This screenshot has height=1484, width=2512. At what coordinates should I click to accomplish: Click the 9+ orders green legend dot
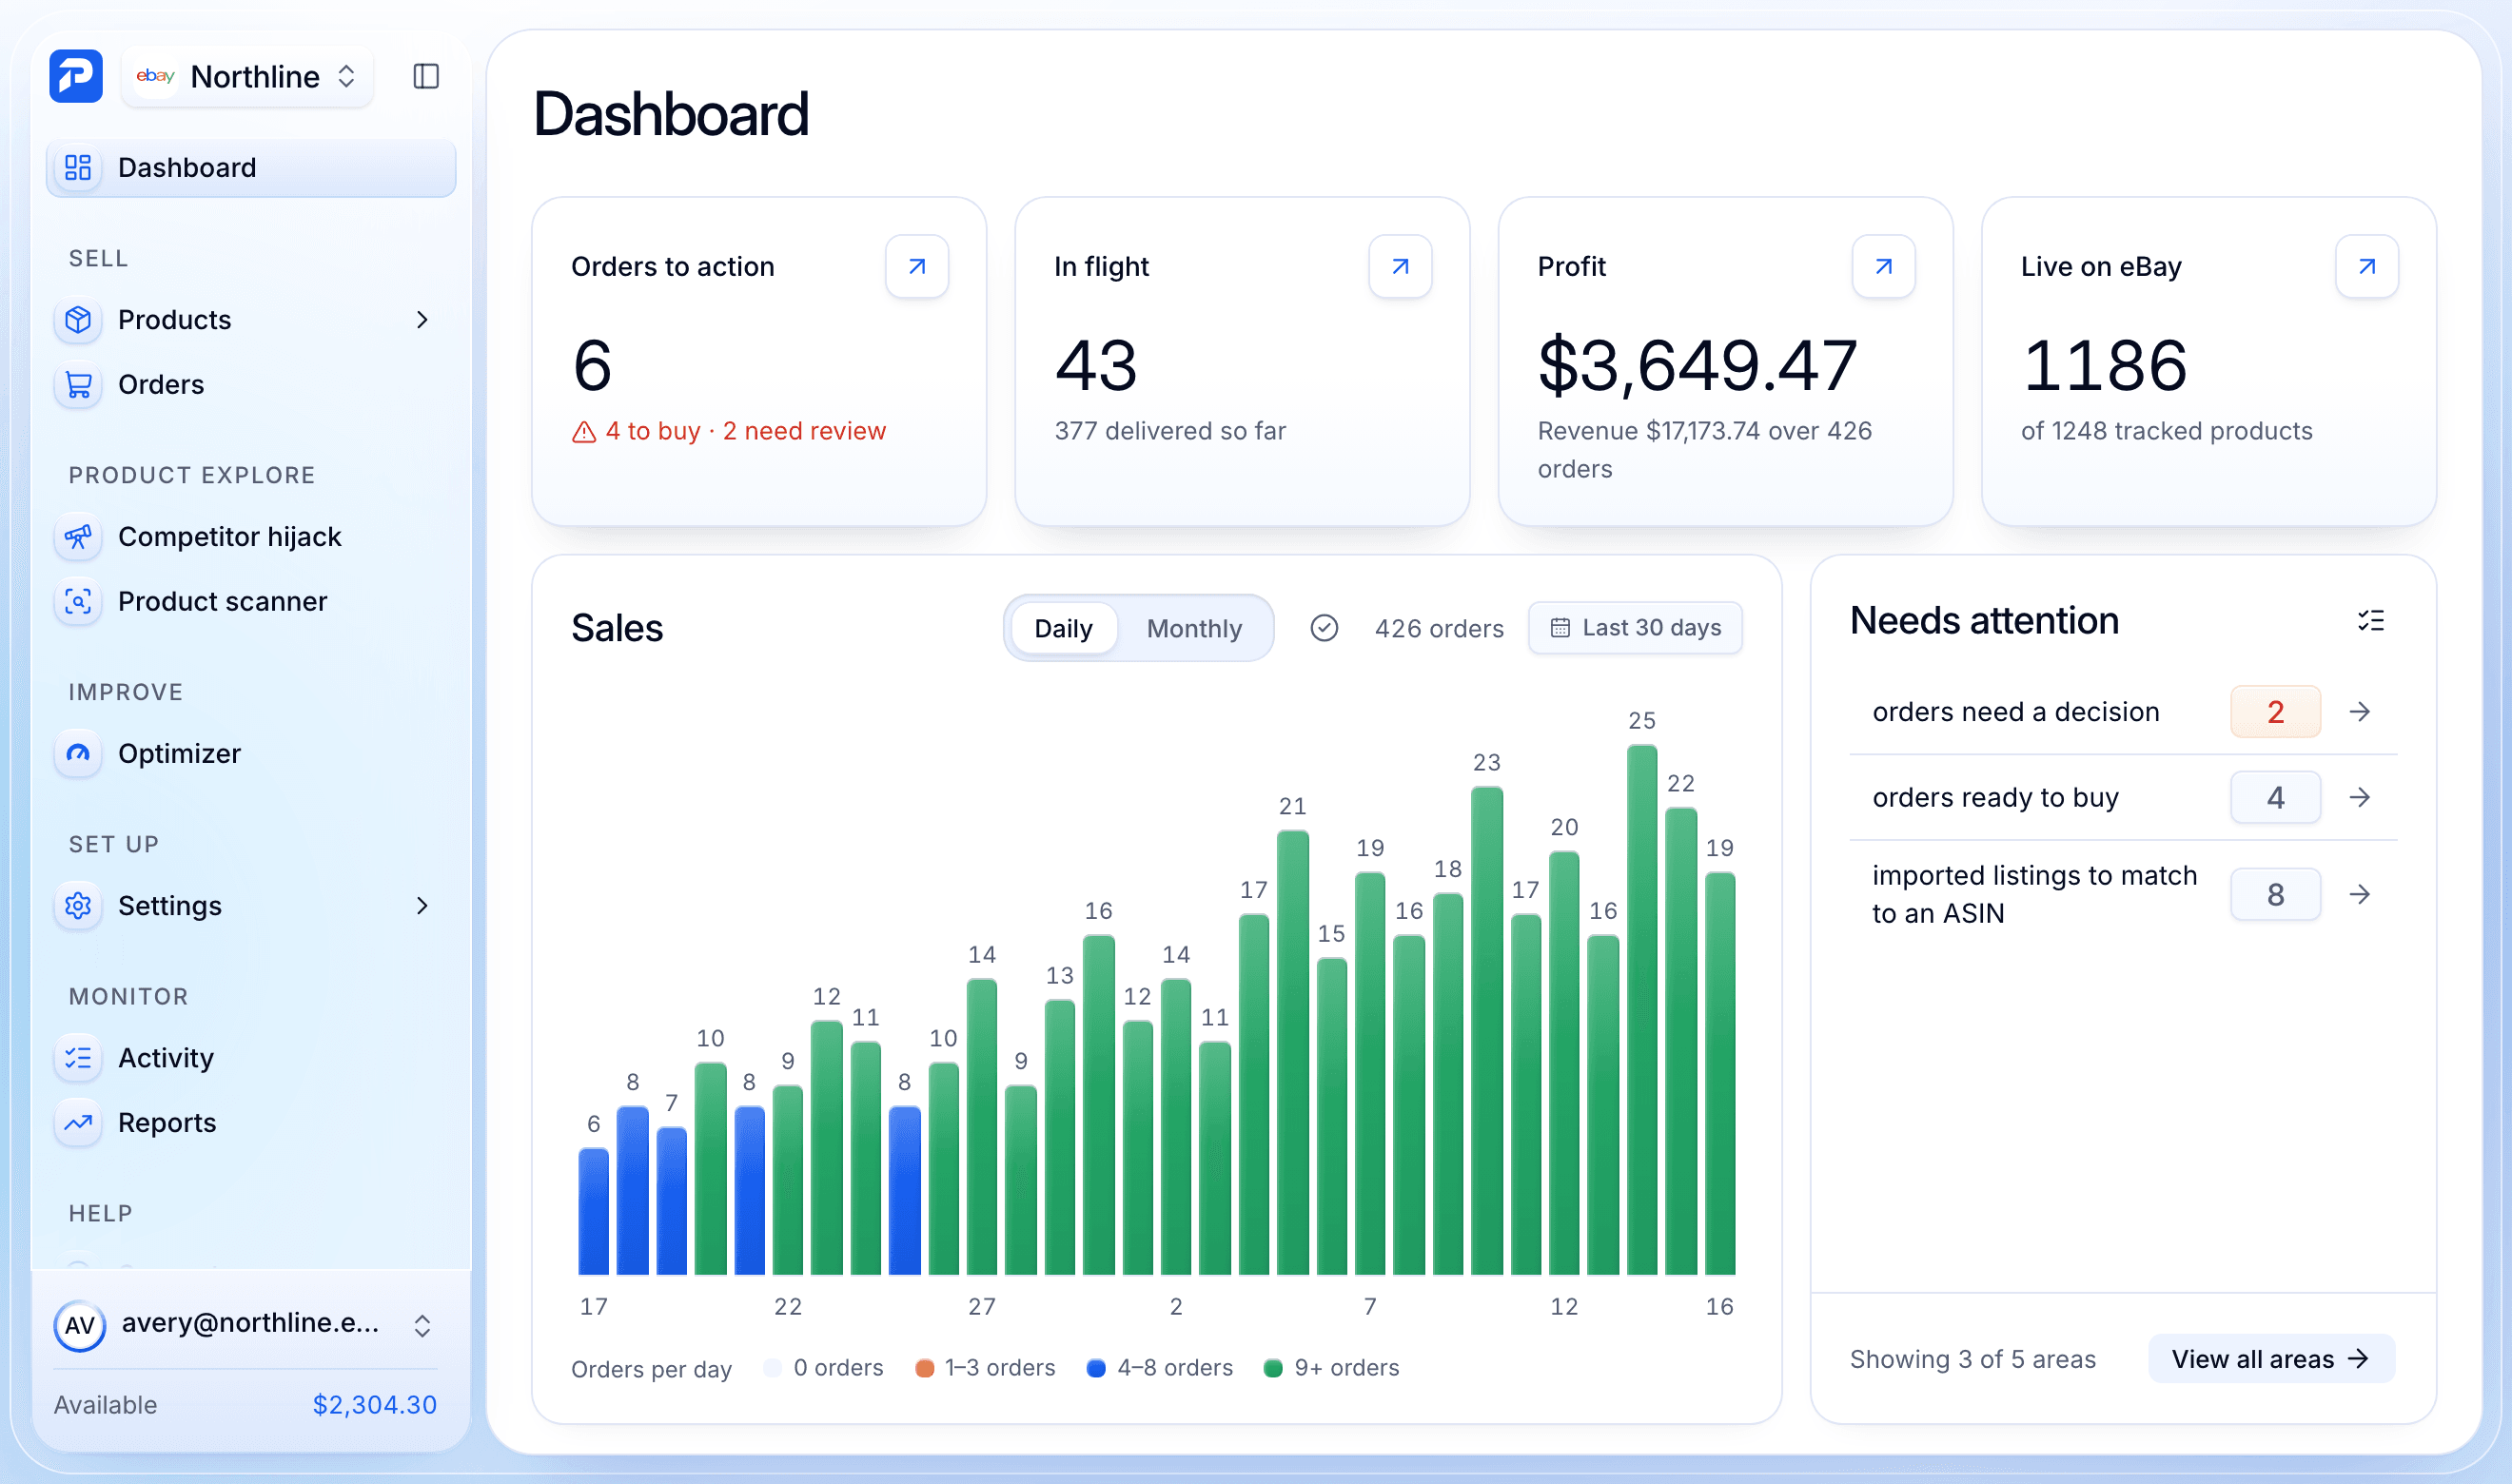coord(1272,1369)
